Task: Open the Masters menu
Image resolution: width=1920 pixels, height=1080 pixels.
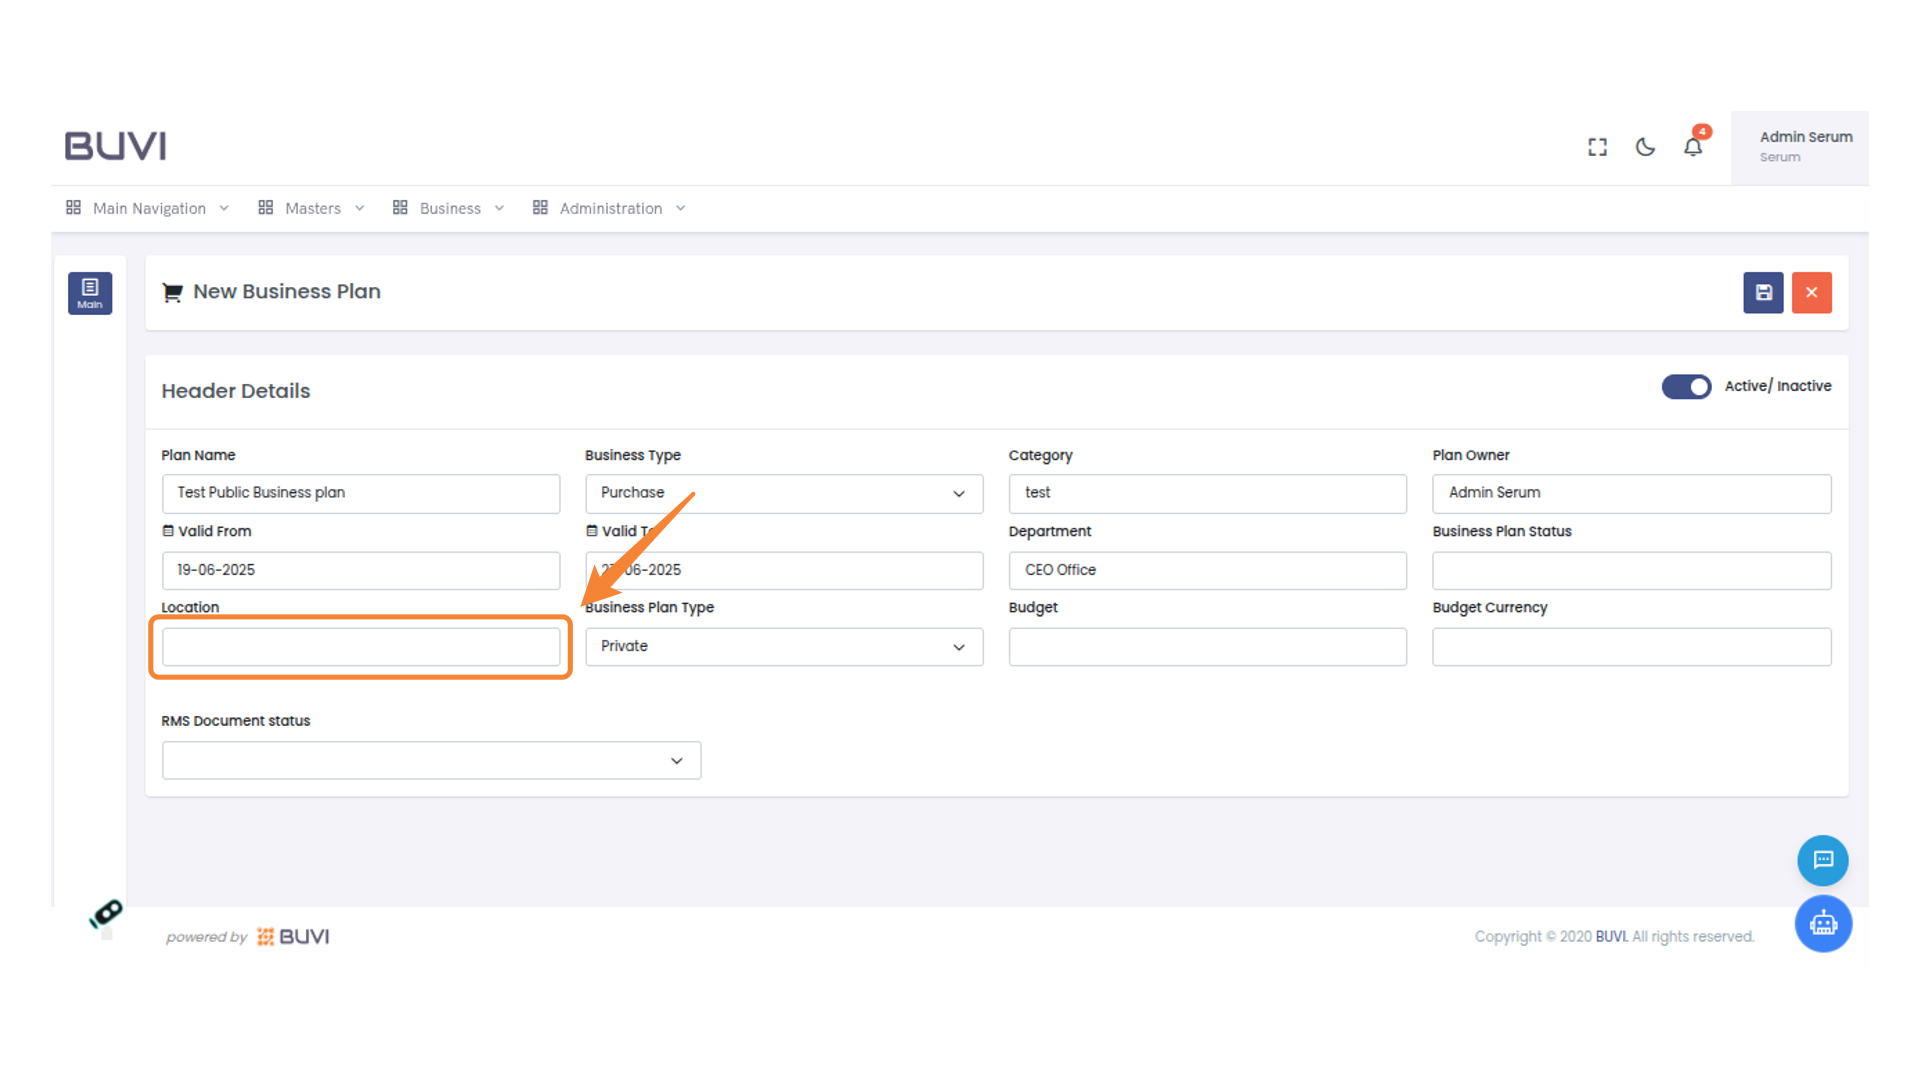Action: [x=311, y=208]
